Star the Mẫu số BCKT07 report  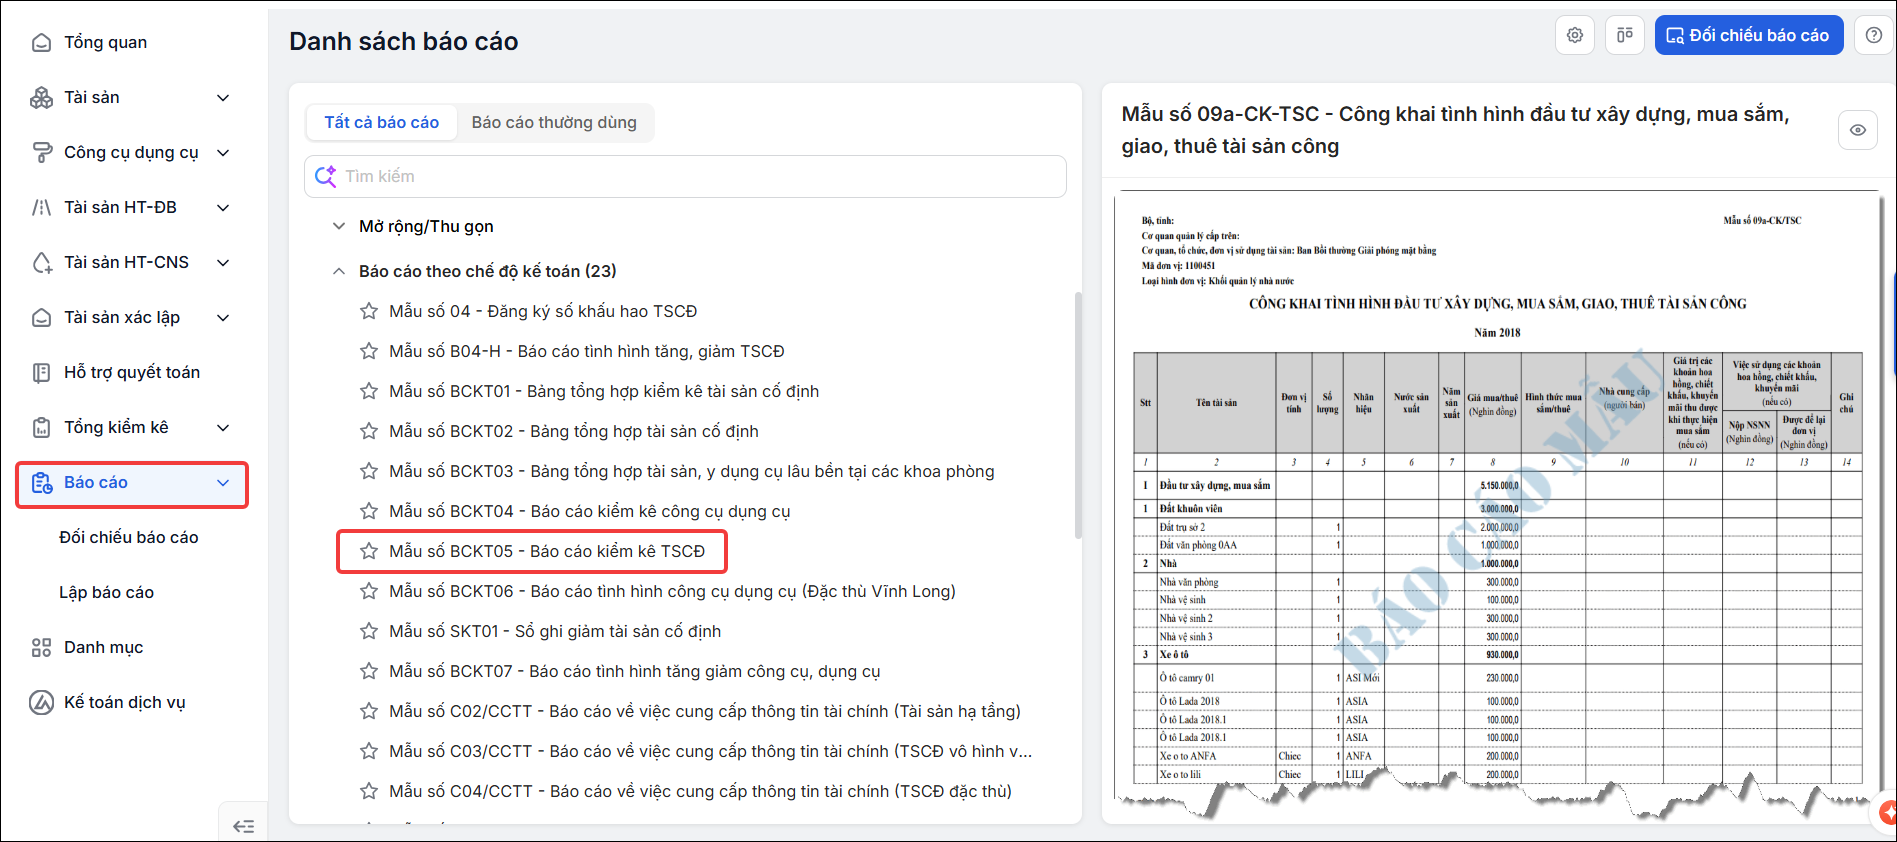click(x=369, y=671)
